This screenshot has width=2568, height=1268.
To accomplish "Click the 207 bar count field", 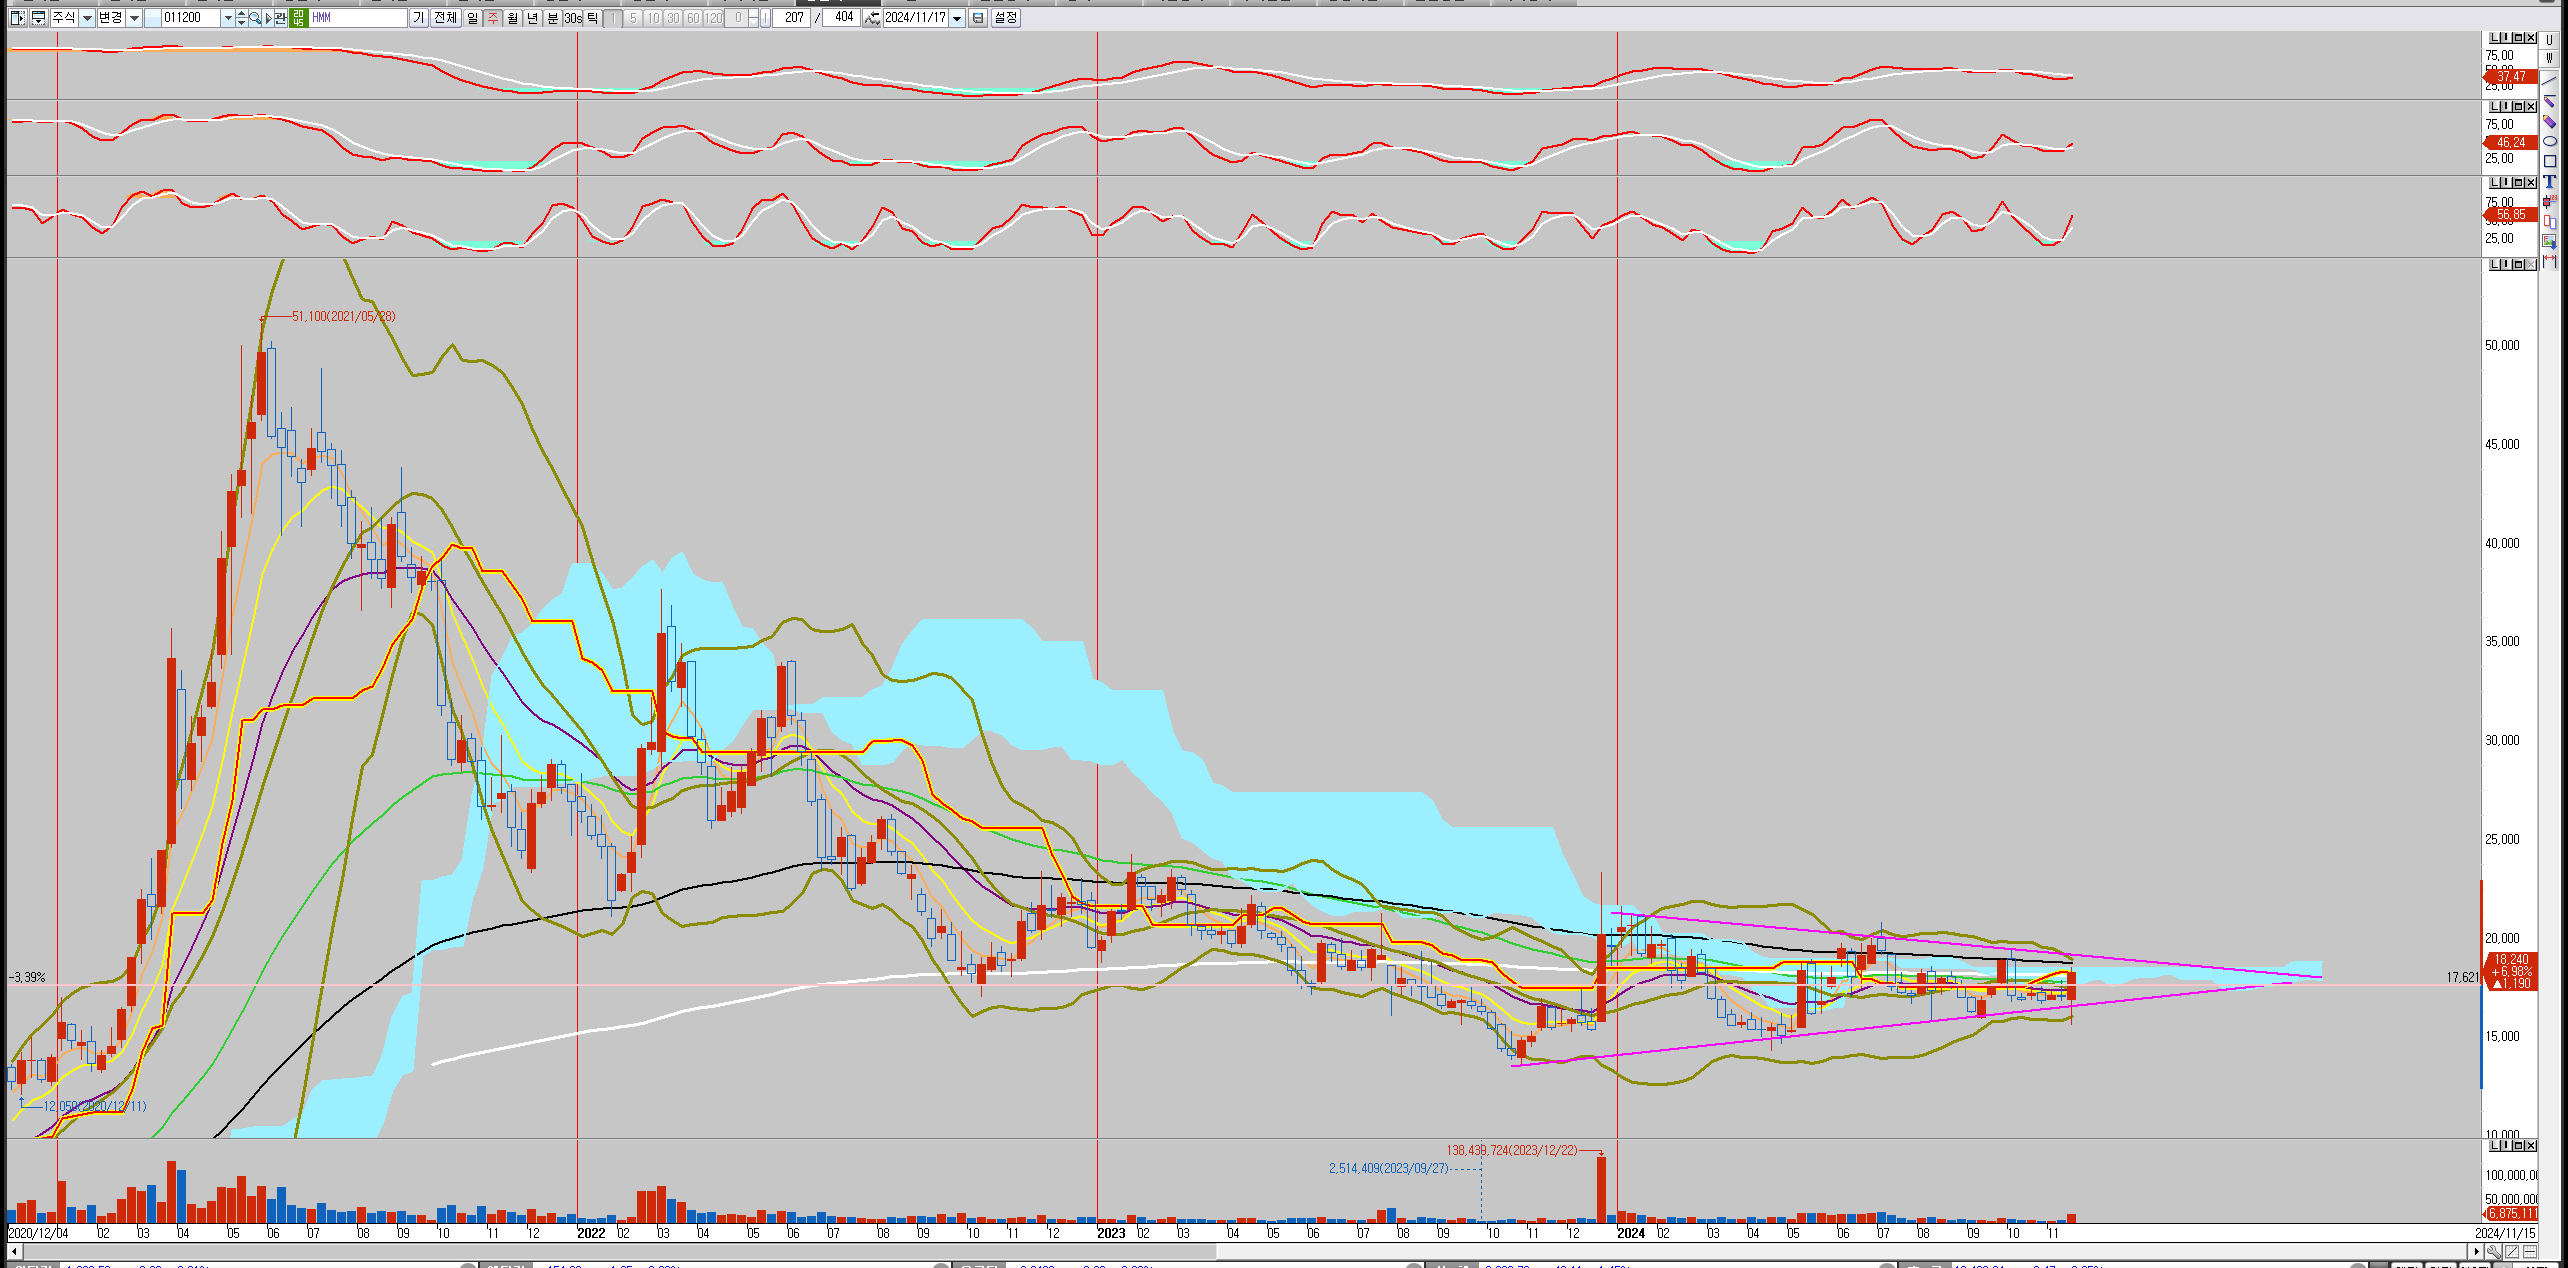I will coord(792,18).
